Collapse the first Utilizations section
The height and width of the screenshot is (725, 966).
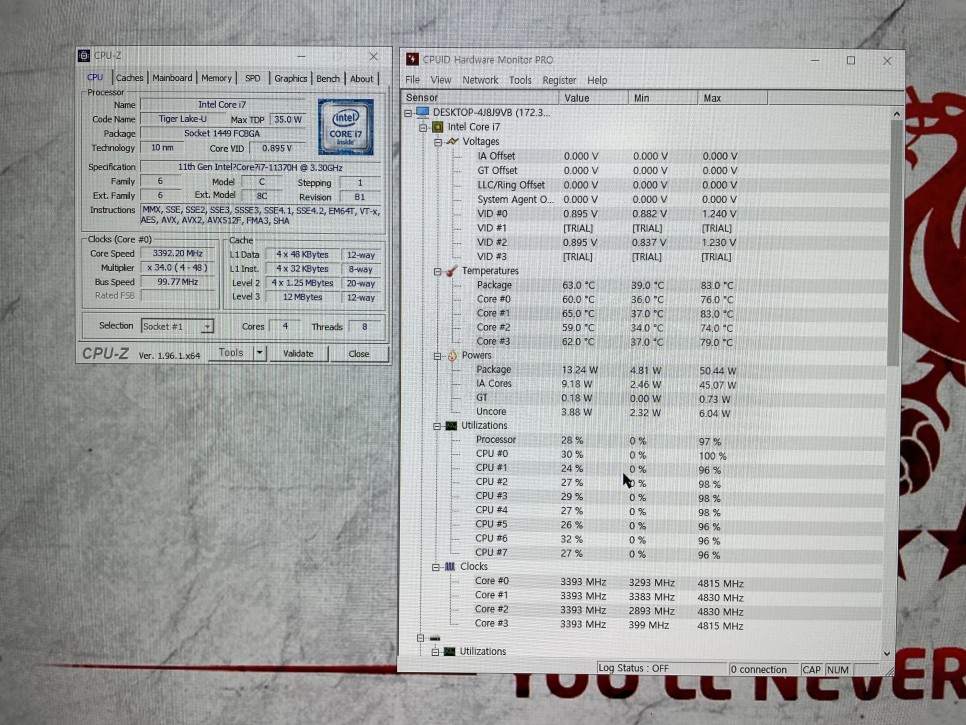coord(437,426)
